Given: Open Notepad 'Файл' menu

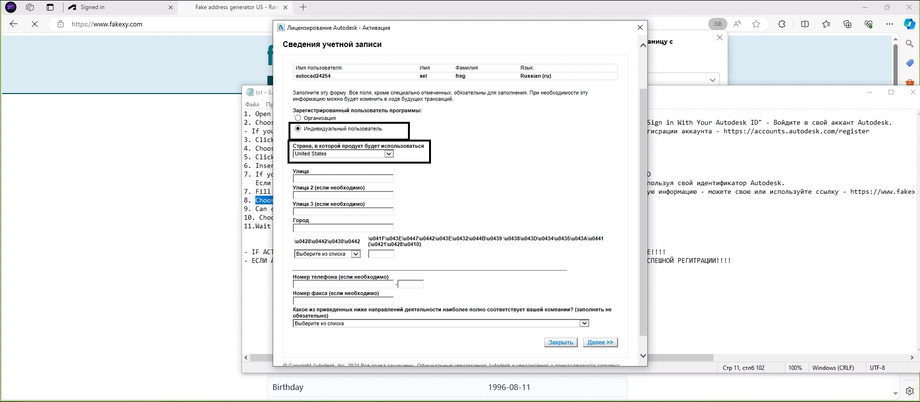Looking at the screenshot, I should tap(251, 104).
